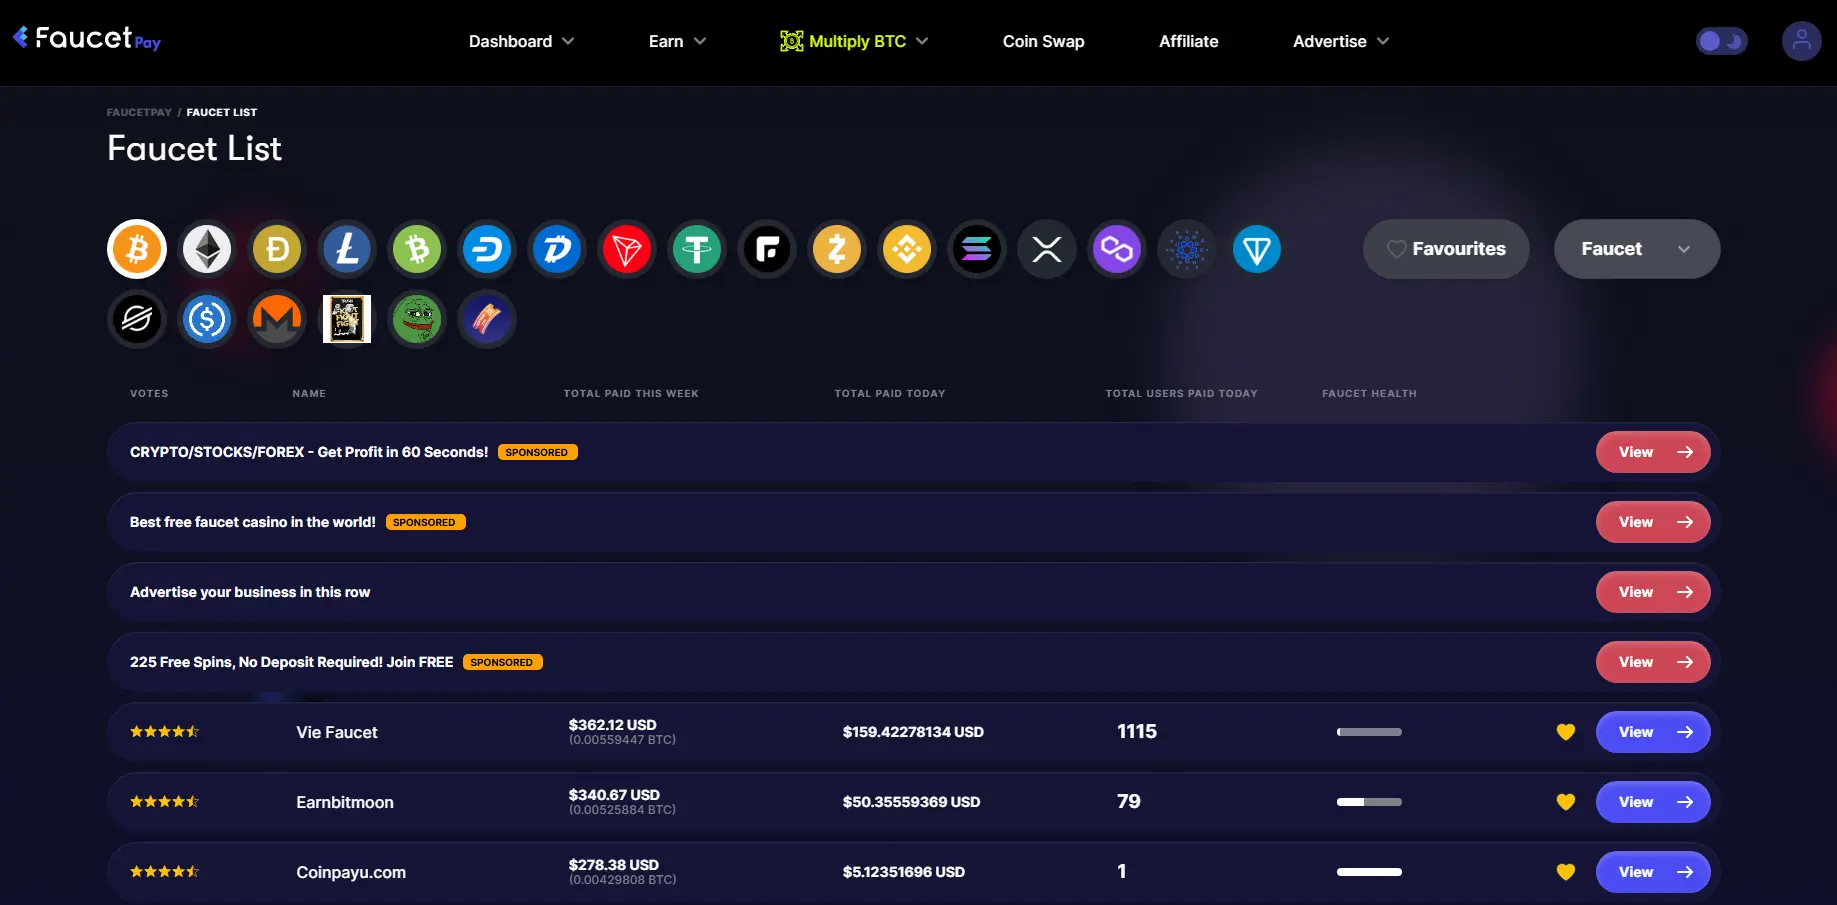This screenshot has height=905, width=1837.
Task: Click the Coinpayu.com faucet name
Action: (x=351, y=872)
